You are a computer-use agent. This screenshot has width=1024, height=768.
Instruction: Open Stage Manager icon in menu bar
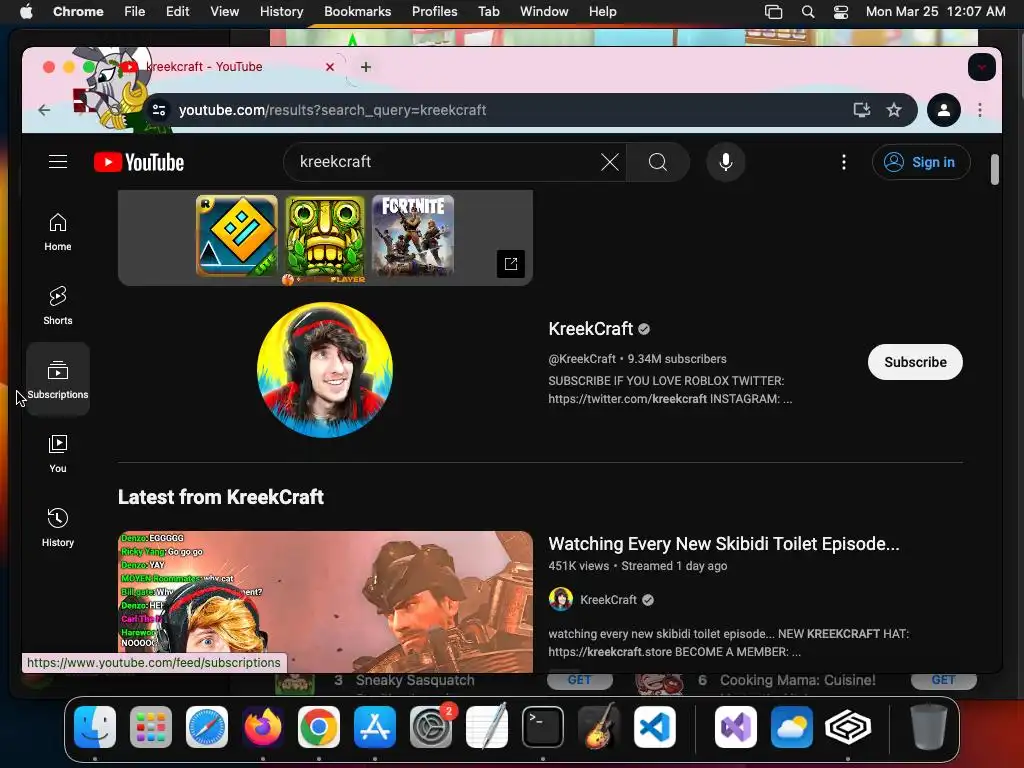click(x=773, y=12)
